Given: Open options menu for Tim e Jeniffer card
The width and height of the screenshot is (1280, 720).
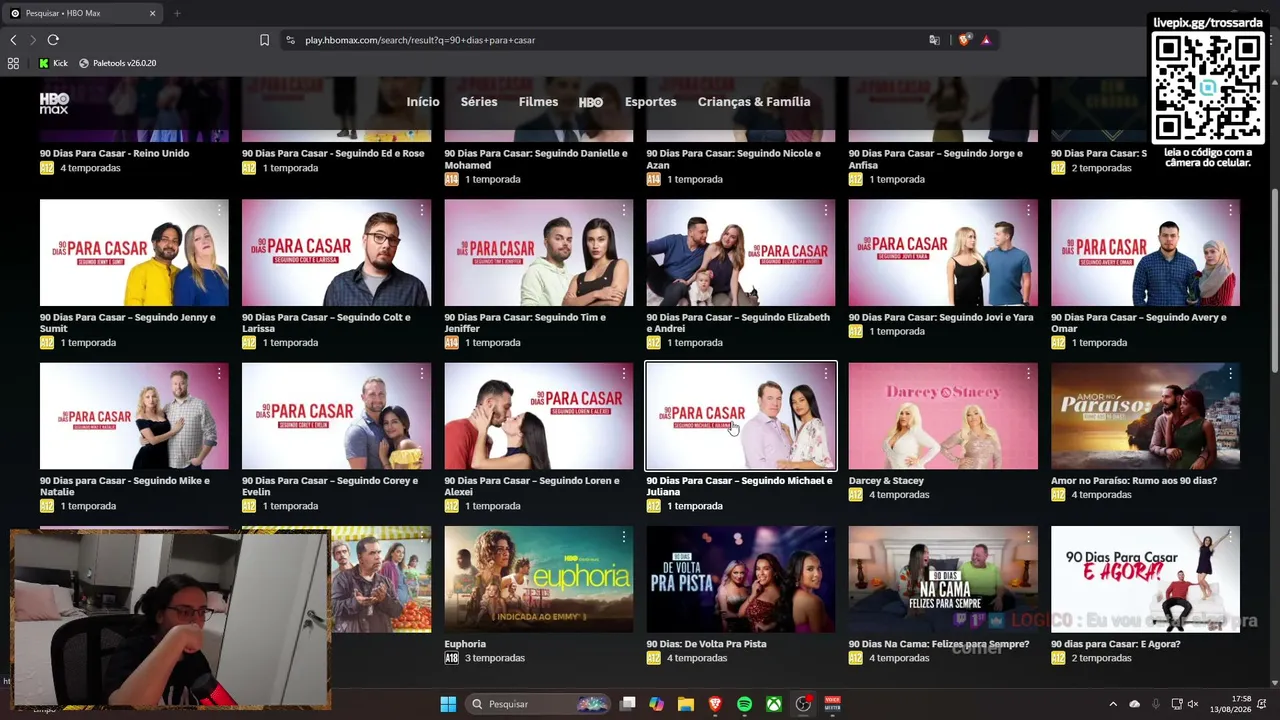Looking at the screenshot, I should point(624,210).
